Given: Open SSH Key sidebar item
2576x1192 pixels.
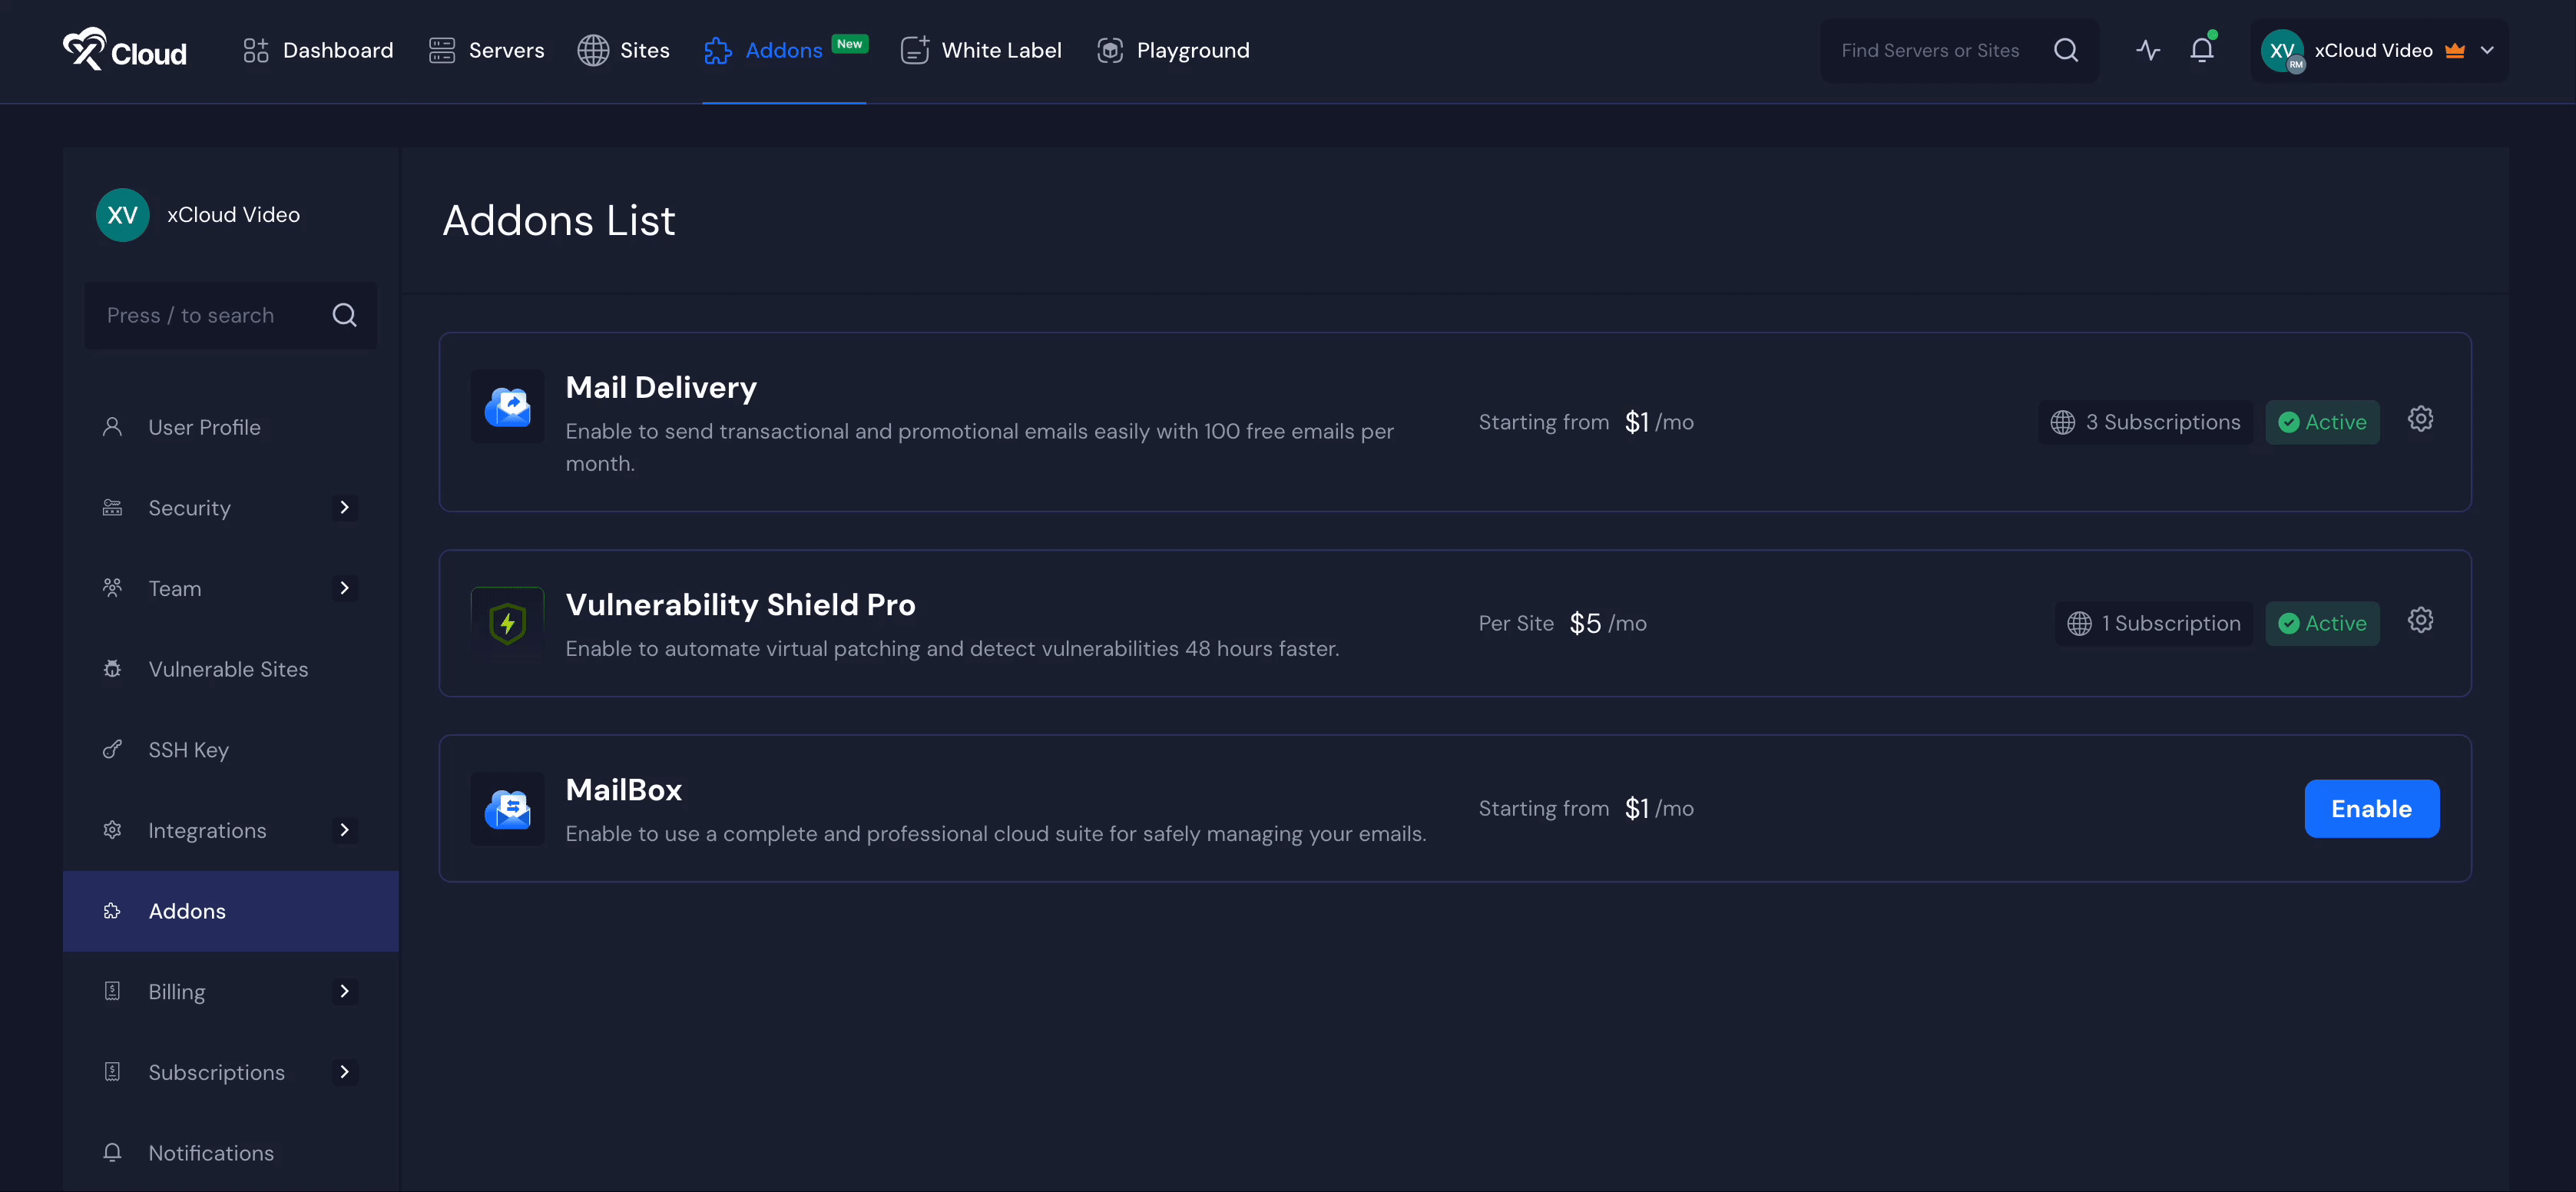Looking at the screenshot, I should 188,750.
